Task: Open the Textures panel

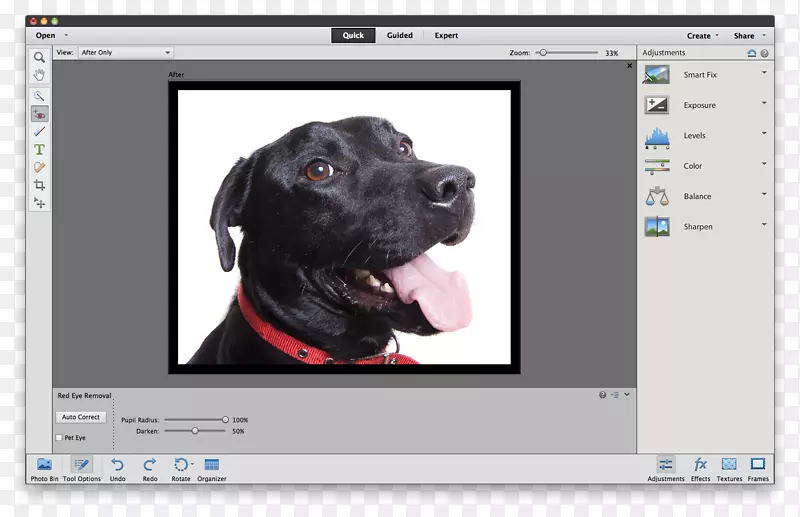Action: 729,469
